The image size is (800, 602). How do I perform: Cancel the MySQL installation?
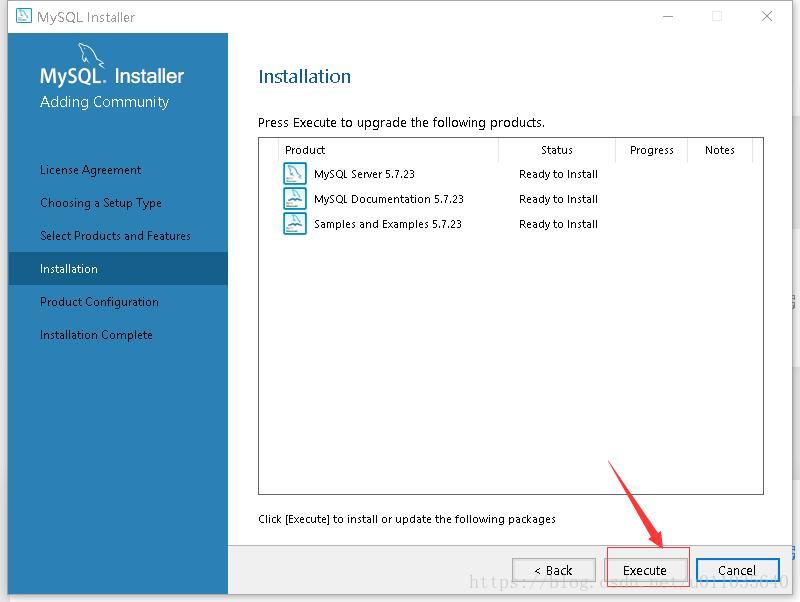click(x=737, y=570)
